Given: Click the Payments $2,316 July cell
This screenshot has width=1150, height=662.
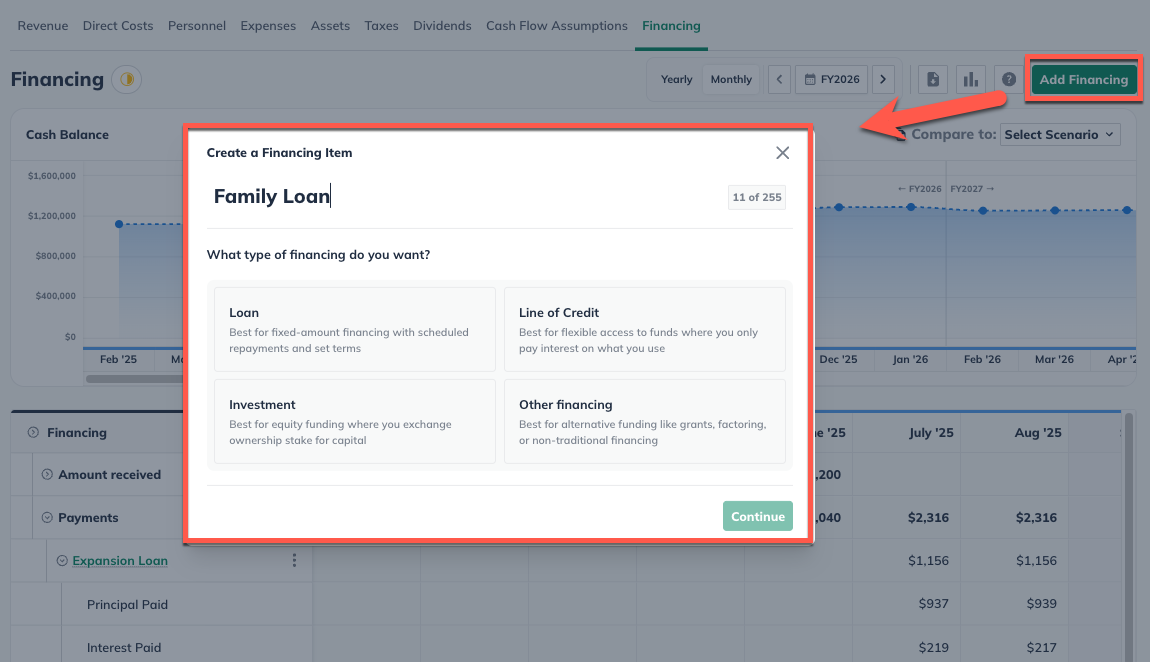Looking at the screenshot, I should (928, 518).
